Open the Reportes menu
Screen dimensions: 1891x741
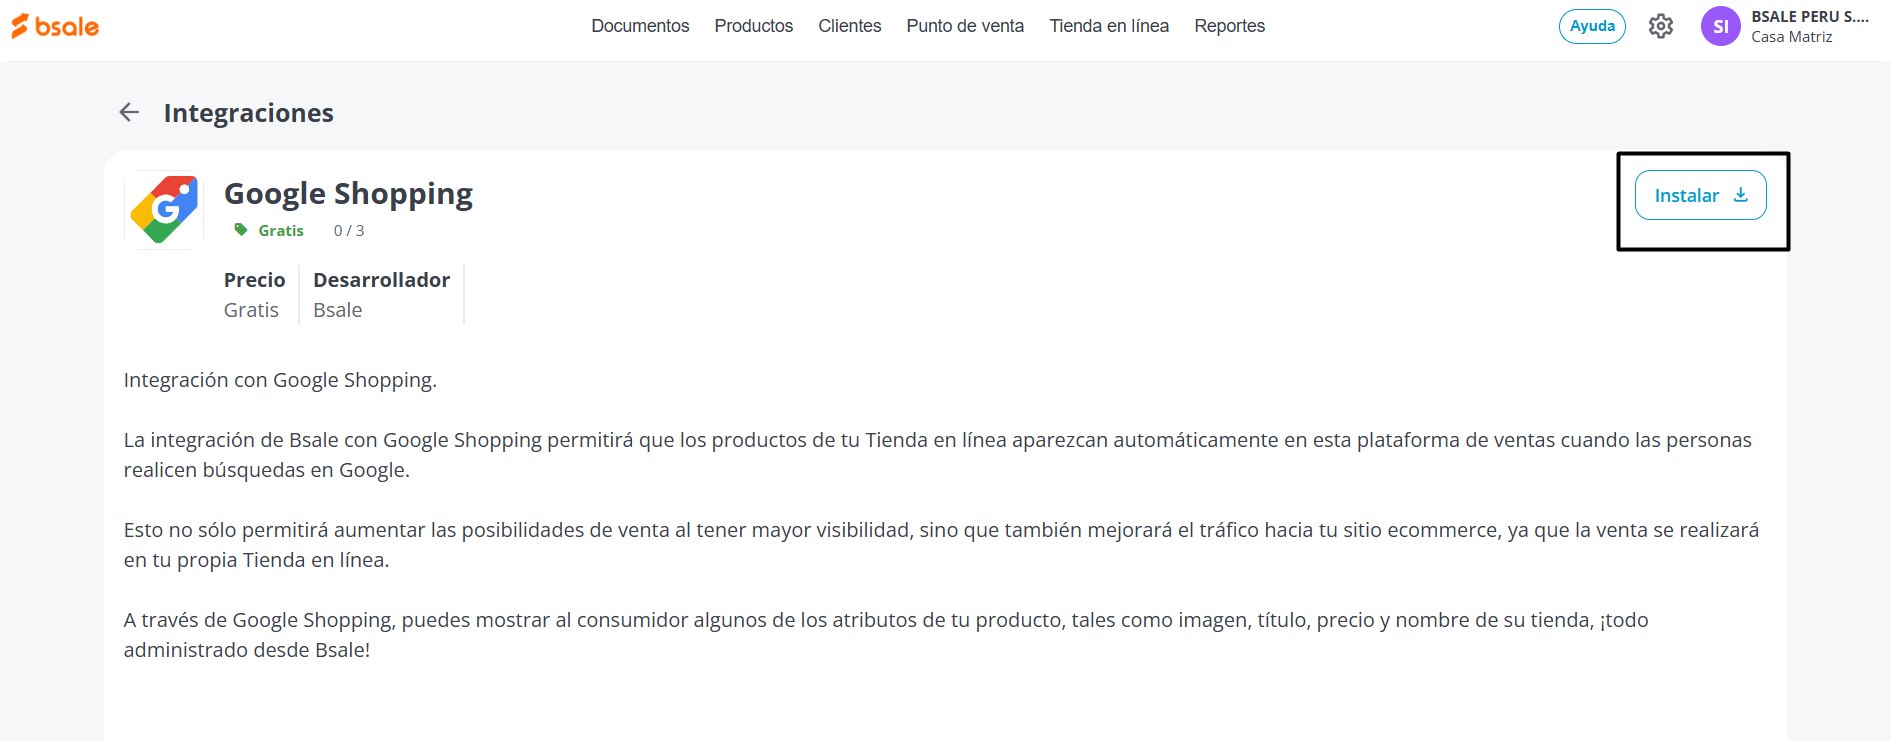(1230, 26)
